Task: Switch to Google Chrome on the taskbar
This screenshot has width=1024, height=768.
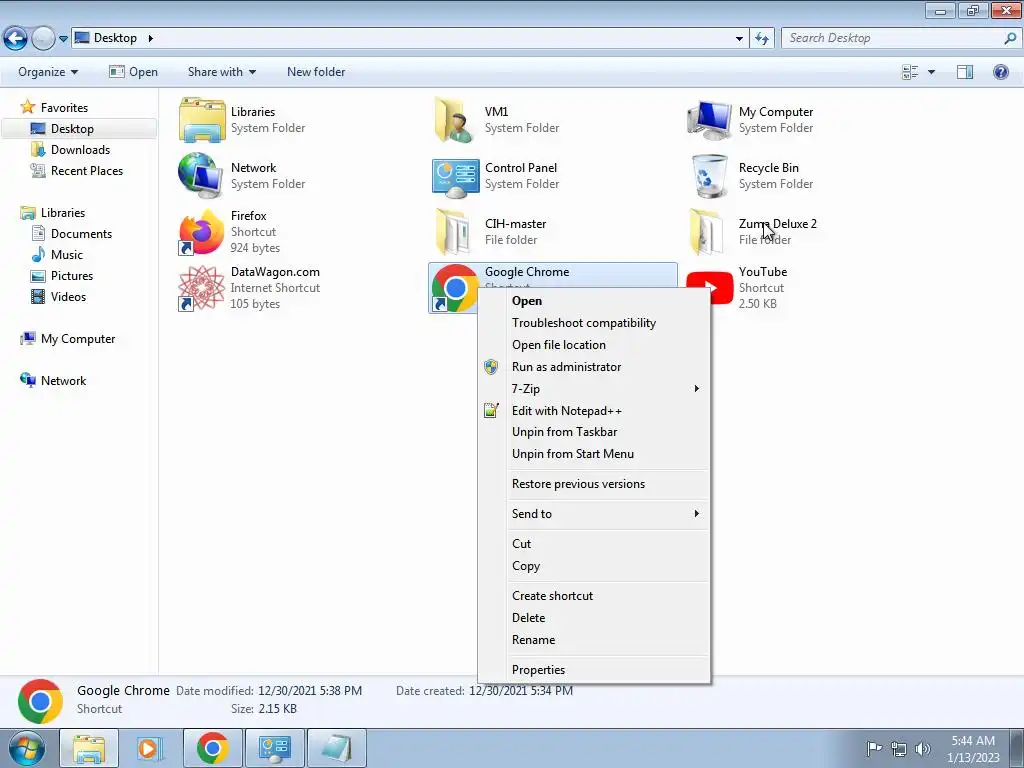Action: 212,748
